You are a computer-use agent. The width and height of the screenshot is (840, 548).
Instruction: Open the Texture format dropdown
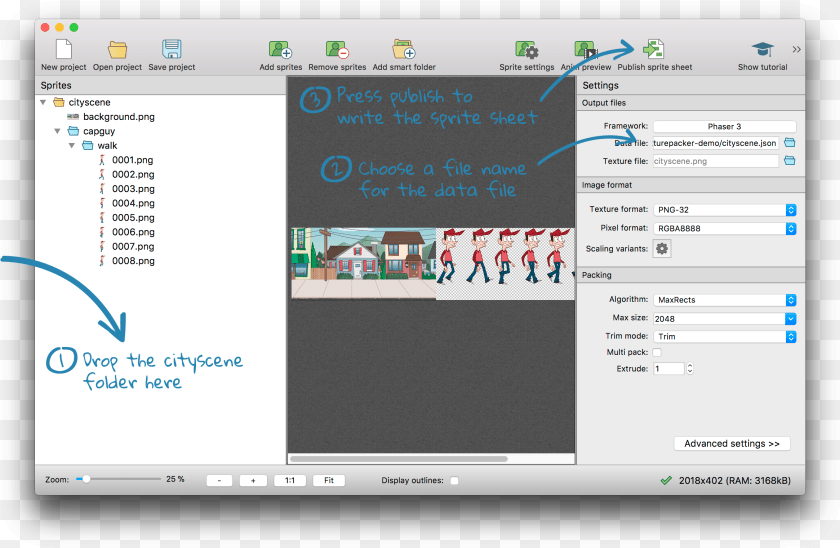(x=725, y=210)
